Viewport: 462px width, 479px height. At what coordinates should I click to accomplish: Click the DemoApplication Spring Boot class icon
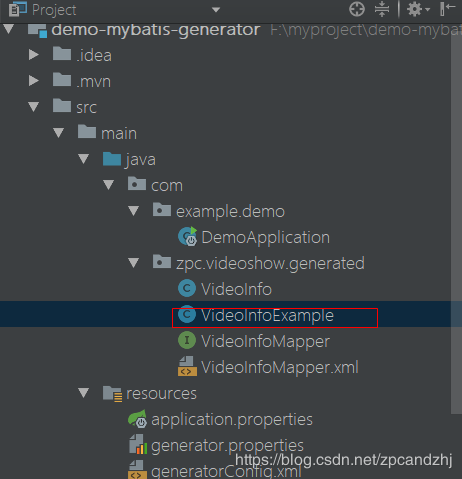click(187, 237)
